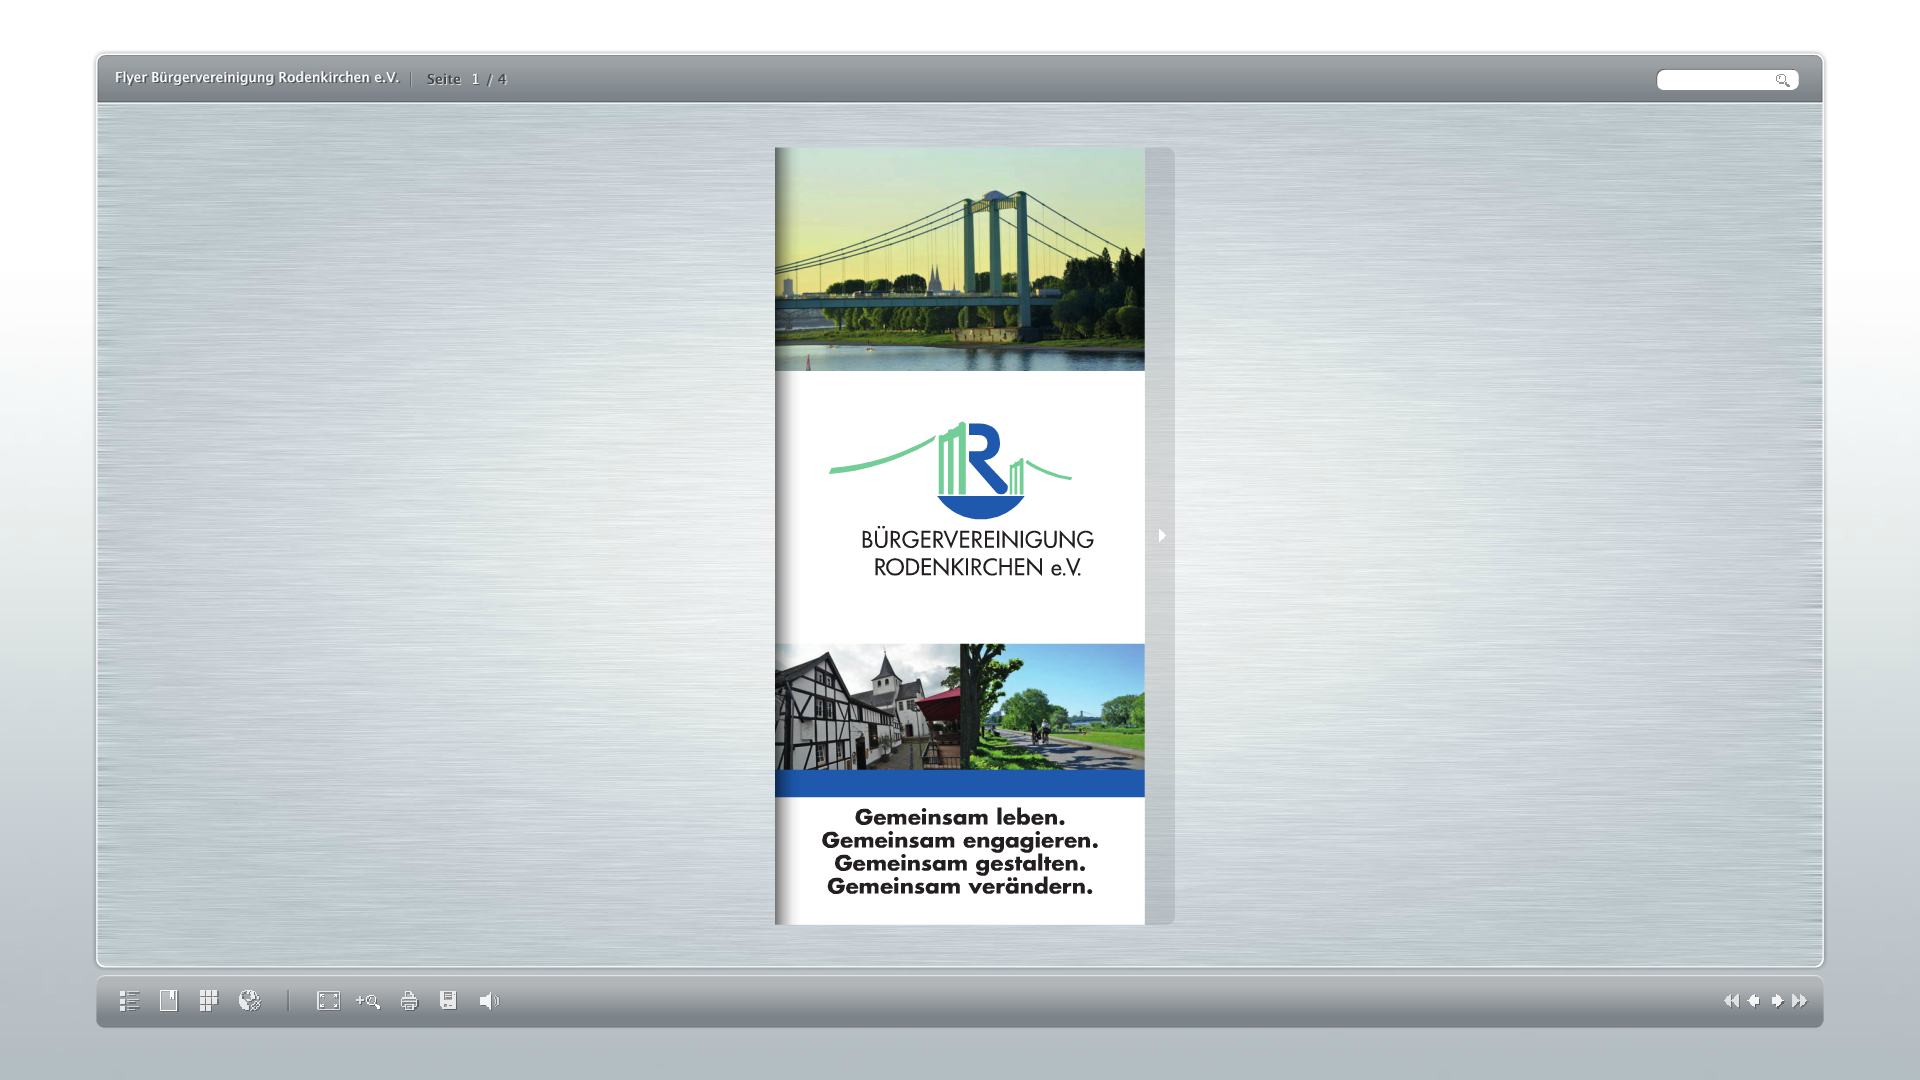The image size is (1920, 1080).
Task: Open the page thumbnails grid
Action: (x=208, y=1001)
